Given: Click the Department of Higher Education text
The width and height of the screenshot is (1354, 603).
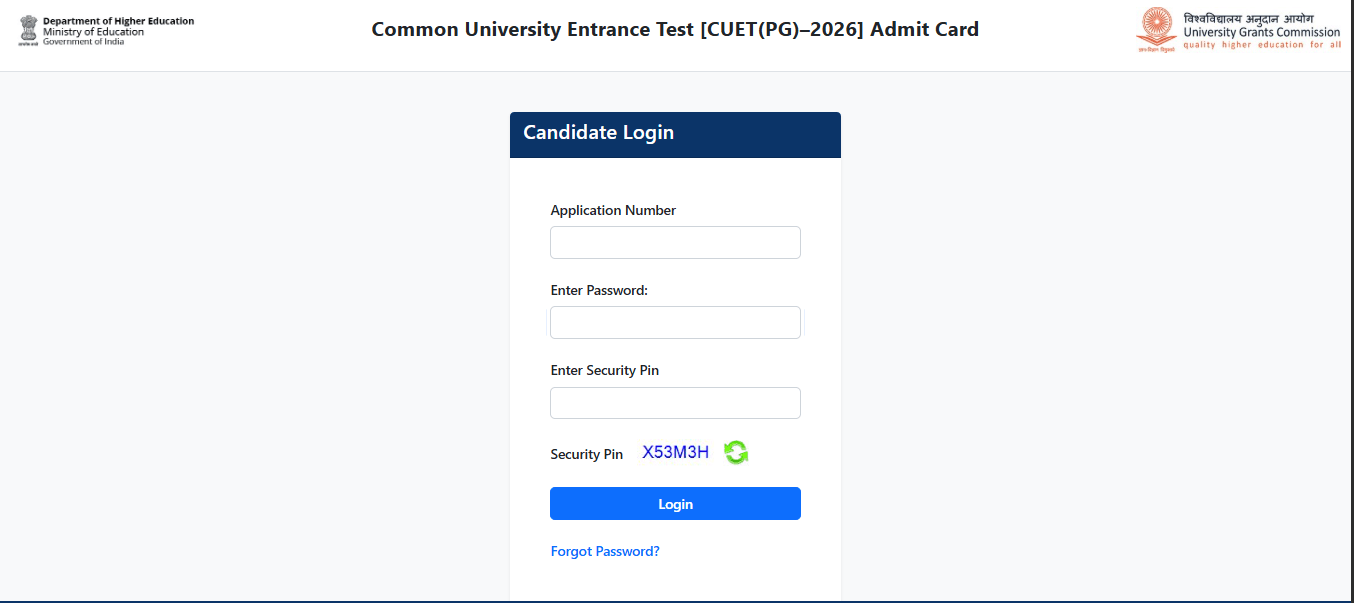Looking at the screenshot, I should click(x=117, y=20).
